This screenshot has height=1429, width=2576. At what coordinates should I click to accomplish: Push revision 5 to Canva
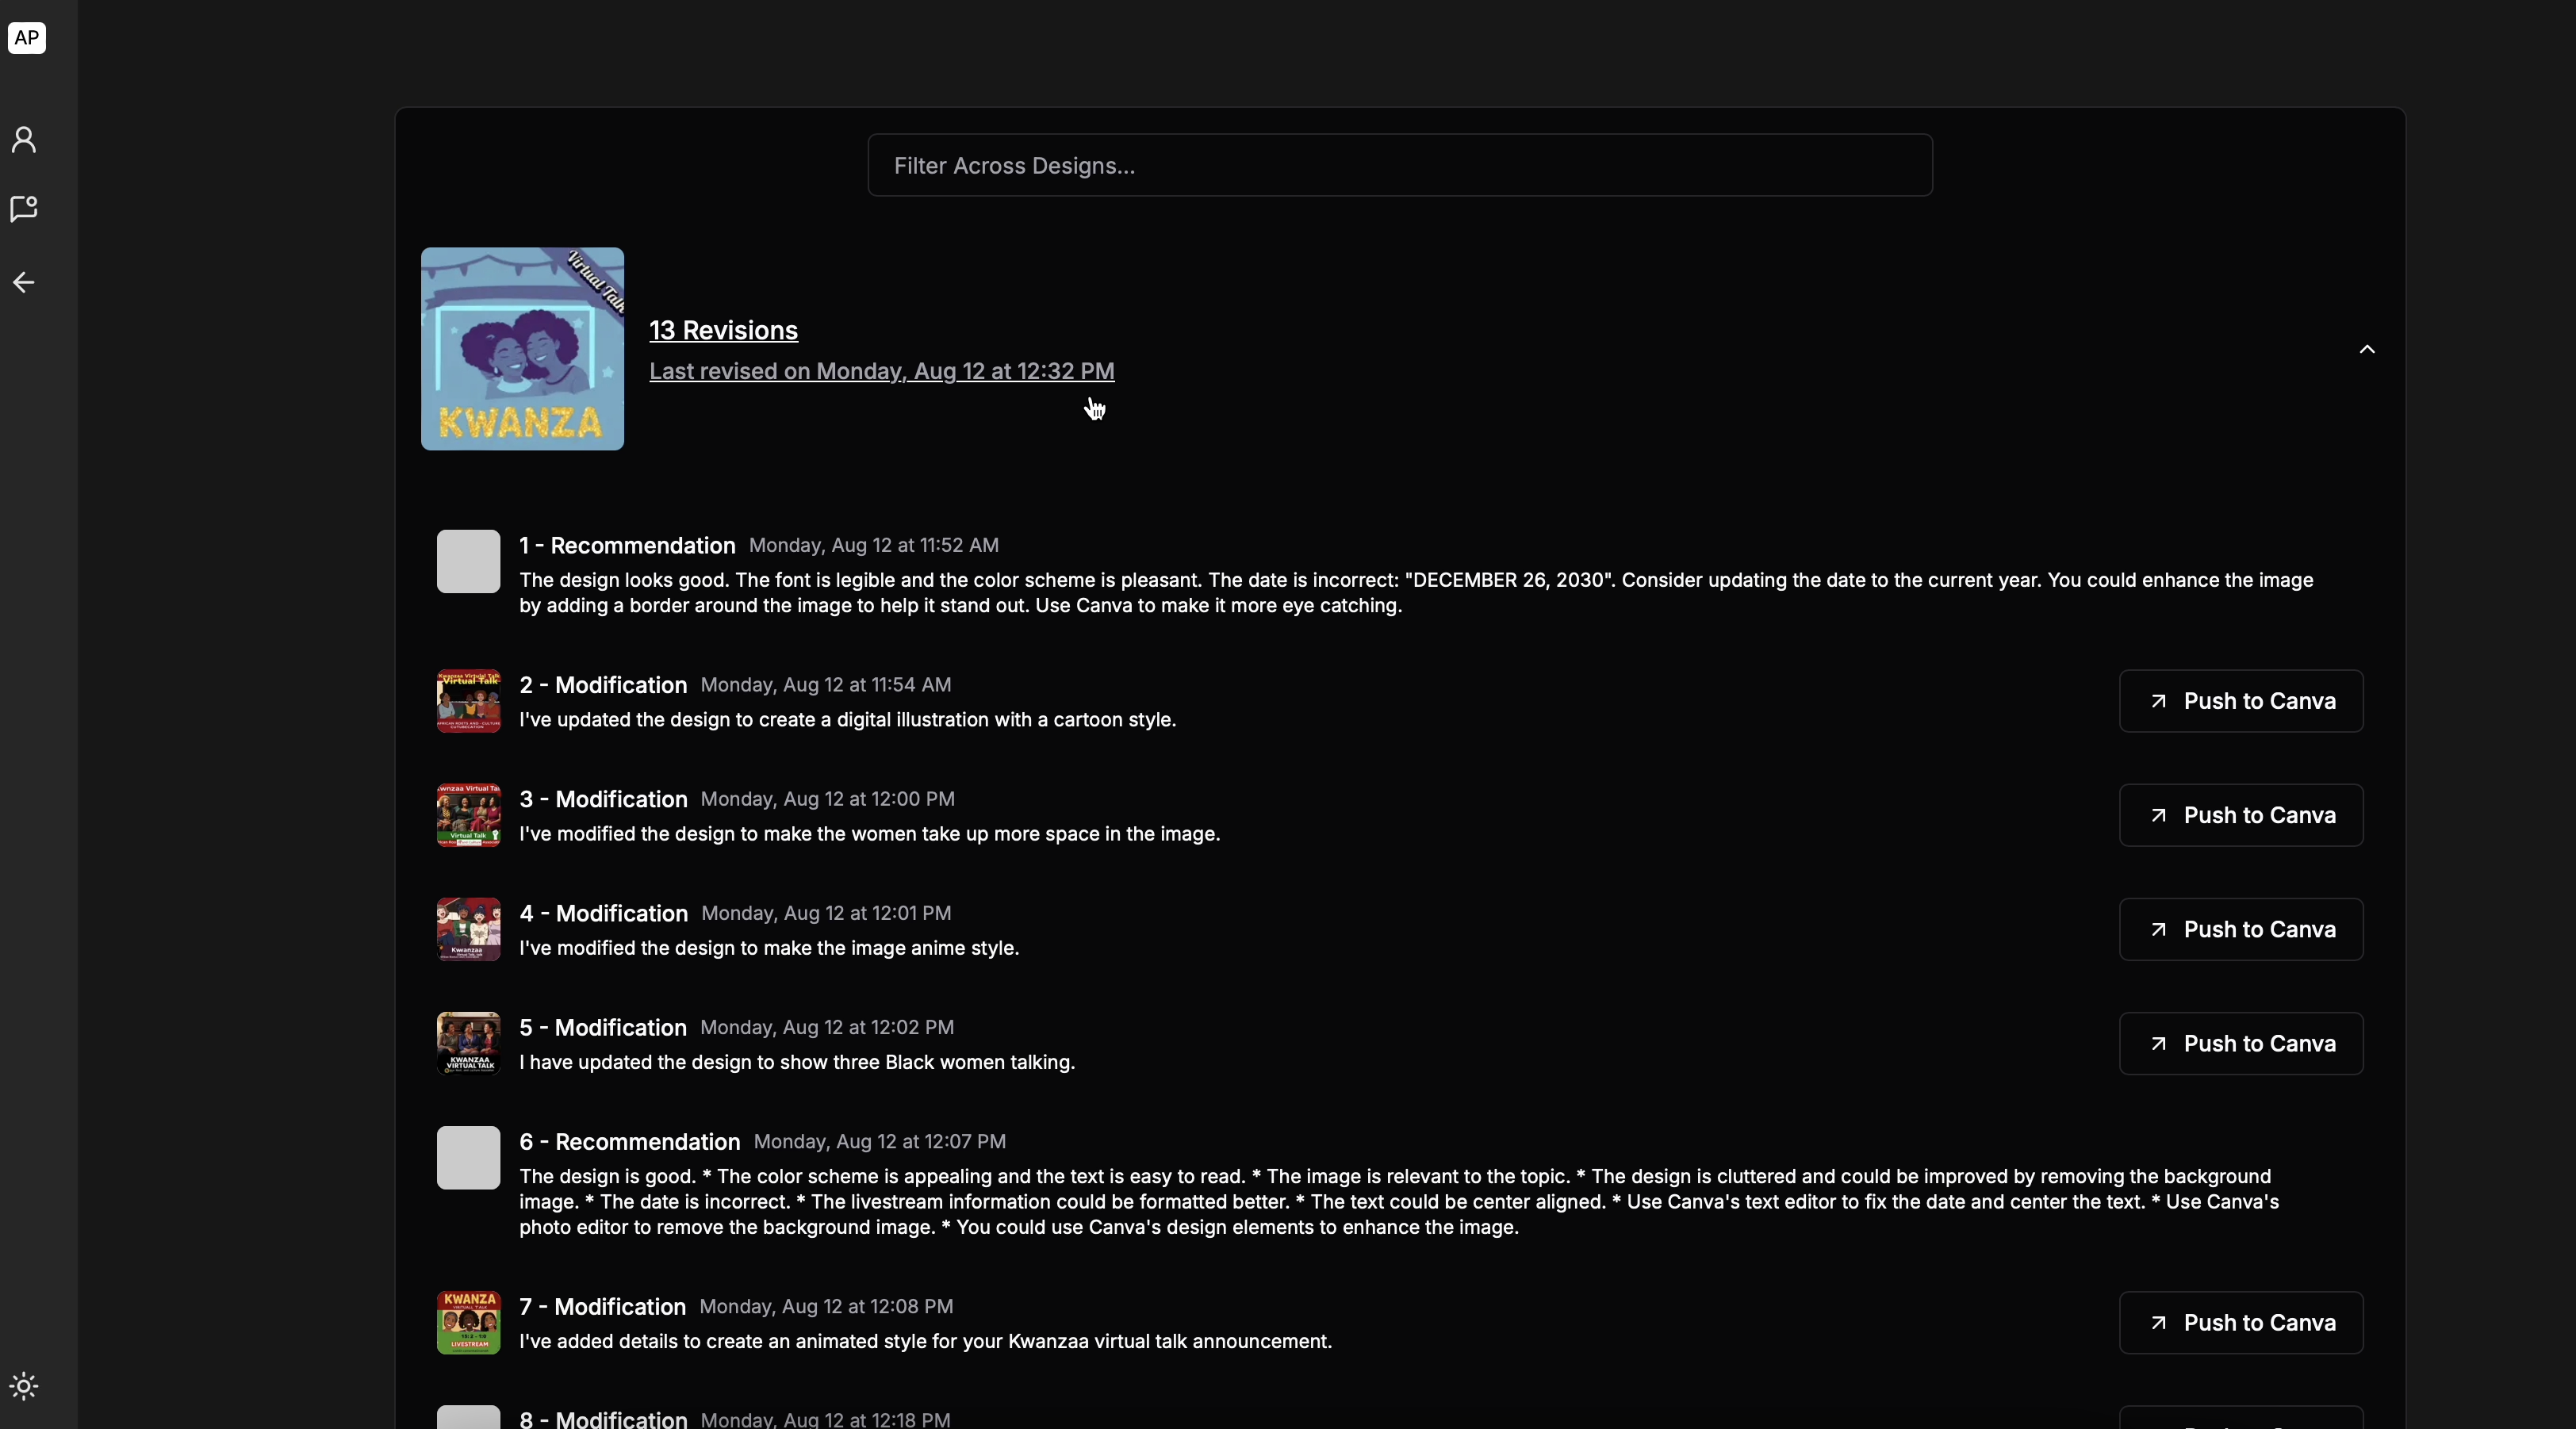click(2240, 1043)
